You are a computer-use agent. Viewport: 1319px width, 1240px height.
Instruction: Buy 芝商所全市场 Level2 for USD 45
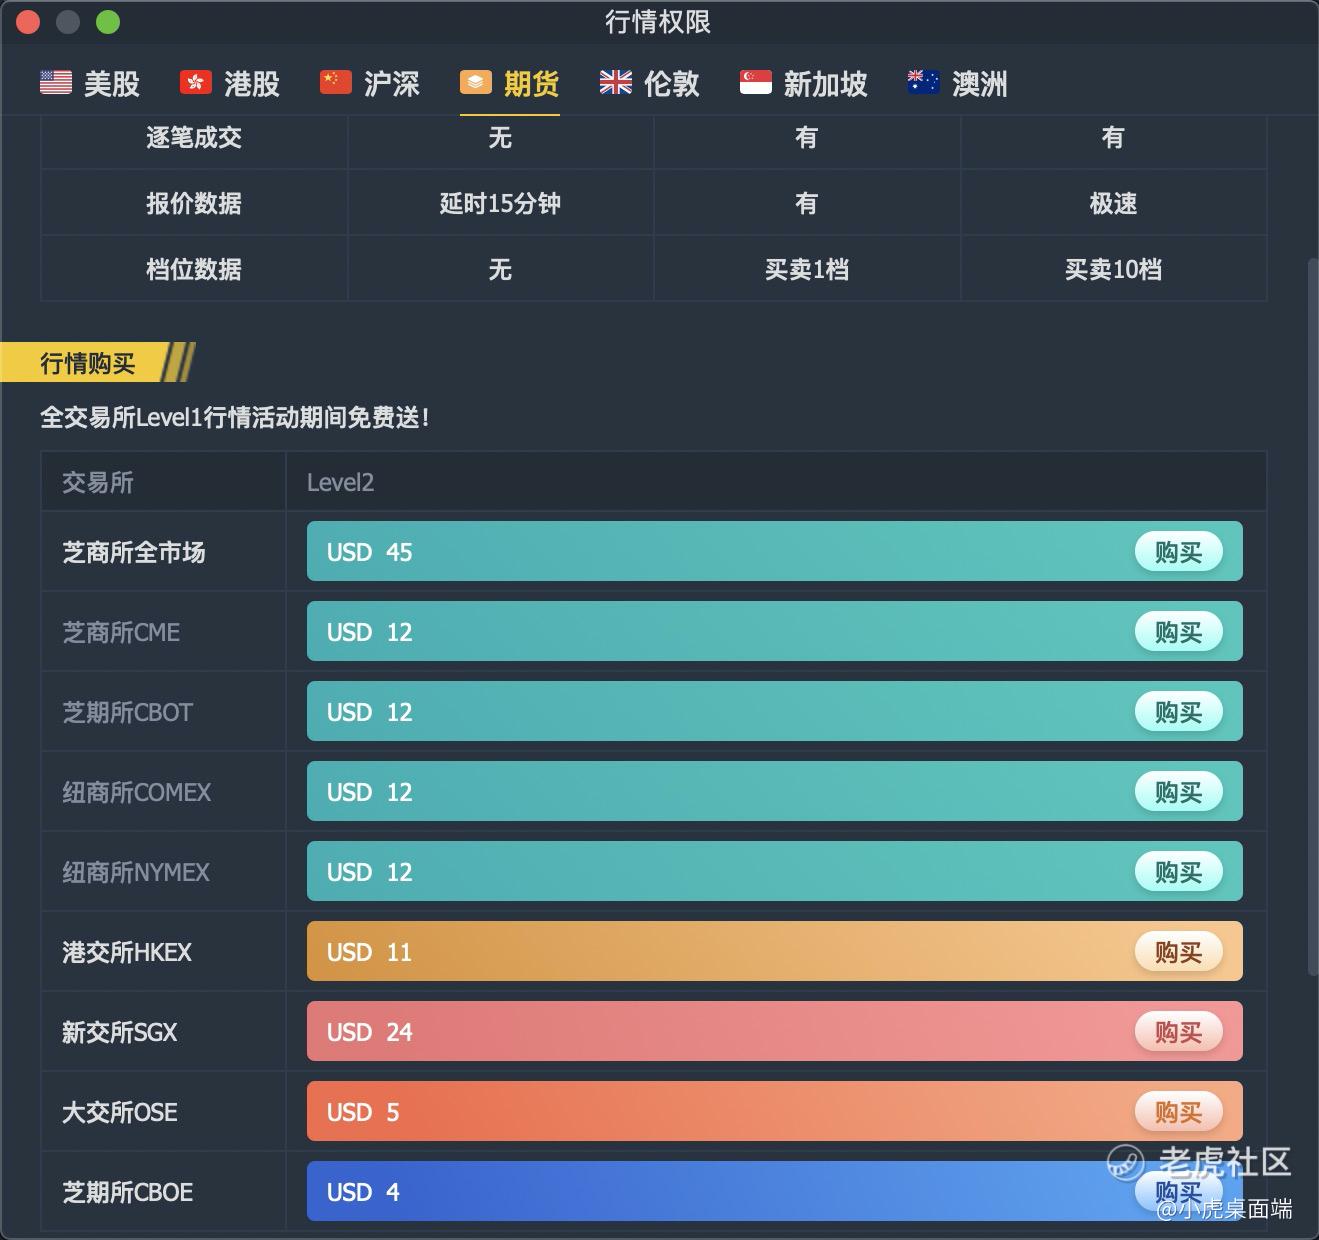[x=1178, y=552]
